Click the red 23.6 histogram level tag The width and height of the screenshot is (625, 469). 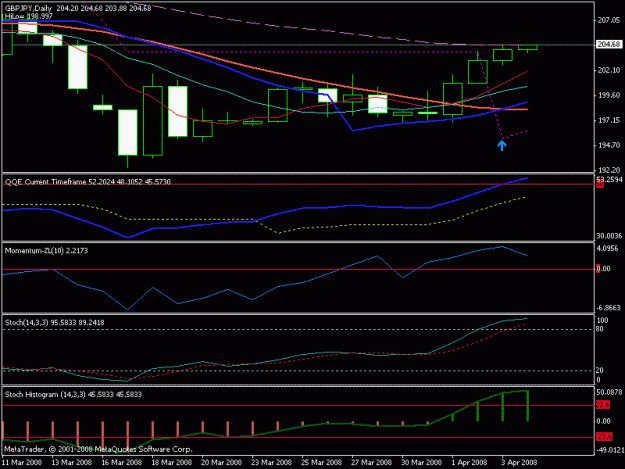pyautogui.click(x=603, y=405)
